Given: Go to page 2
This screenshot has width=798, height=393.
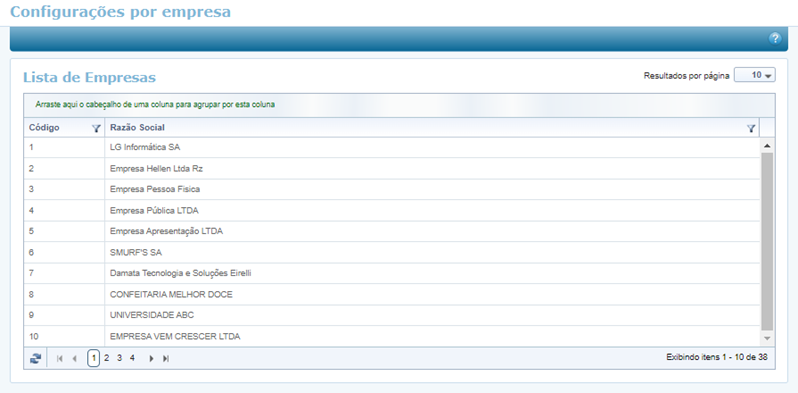Looking at the screenshot, I should tap(106, 358).
